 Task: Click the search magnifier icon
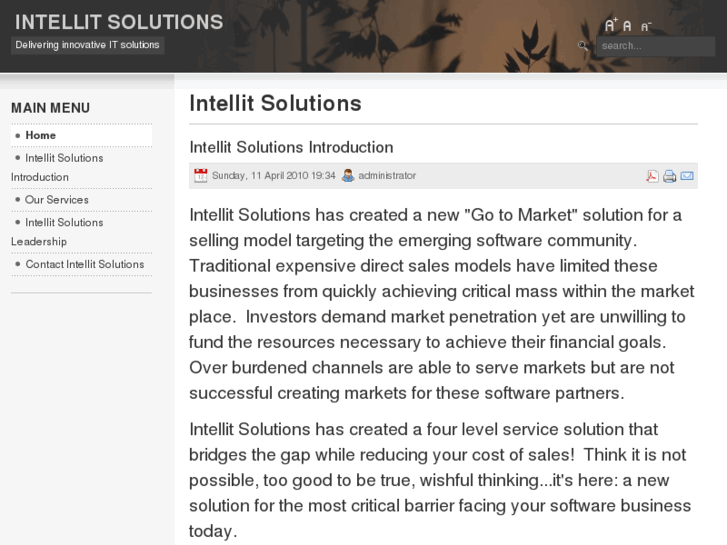(x=583, y=46)
